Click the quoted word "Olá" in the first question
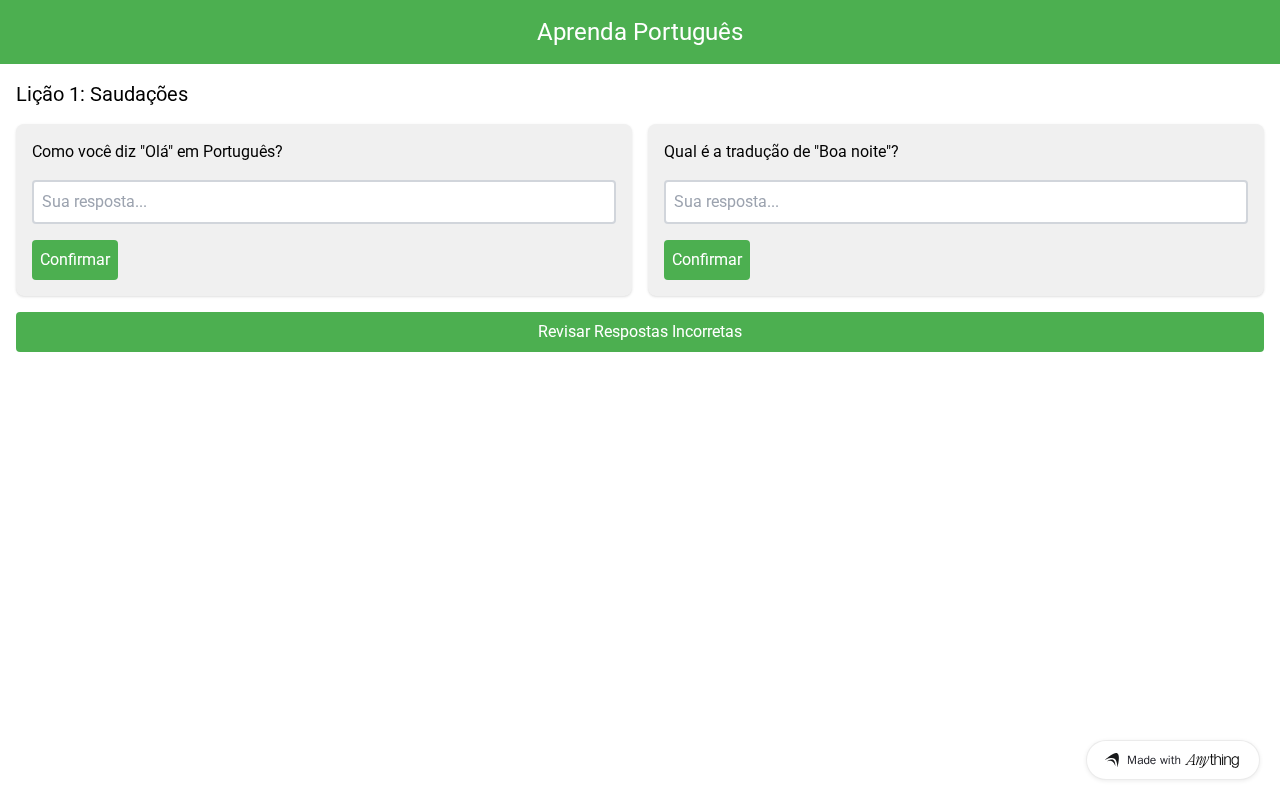Viewport: 1280px width, 800px height. click(156, 152)
